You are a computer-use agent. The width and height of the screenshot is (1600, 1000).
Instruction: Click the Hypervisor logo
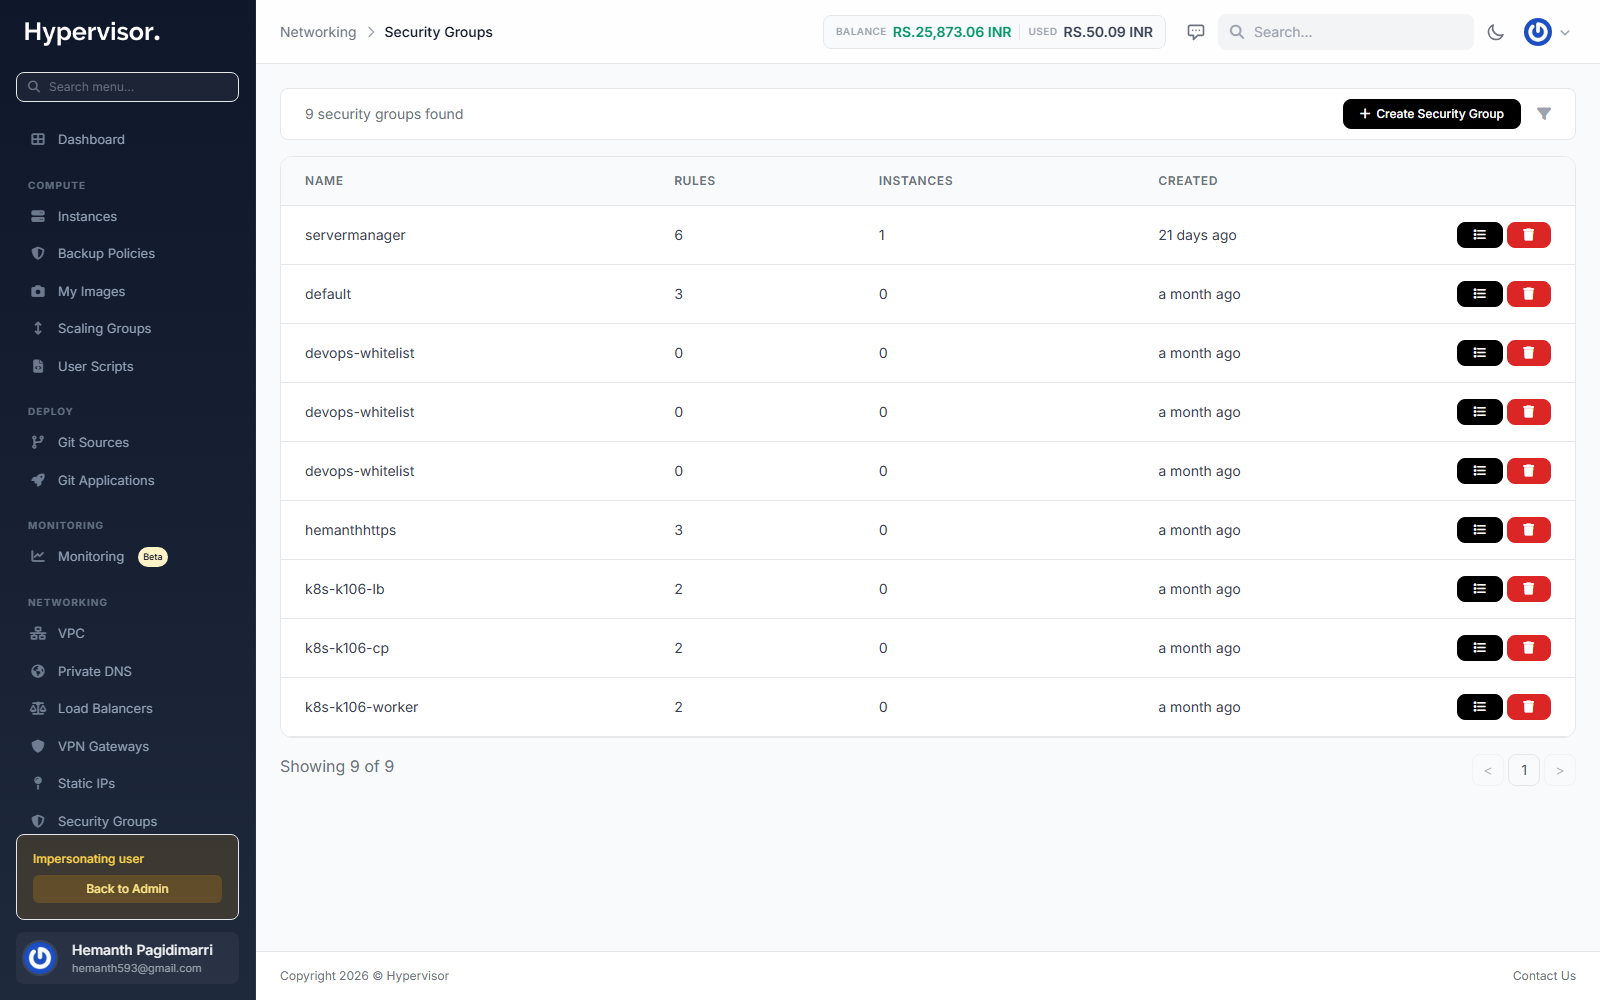coord(92,32)
